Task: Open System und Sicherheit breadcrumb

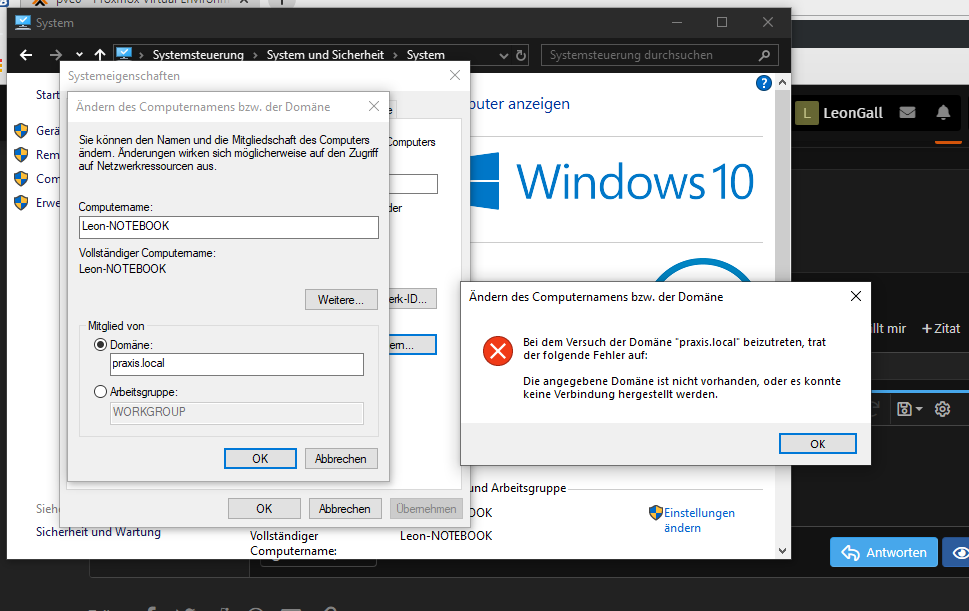Action: 325,55
